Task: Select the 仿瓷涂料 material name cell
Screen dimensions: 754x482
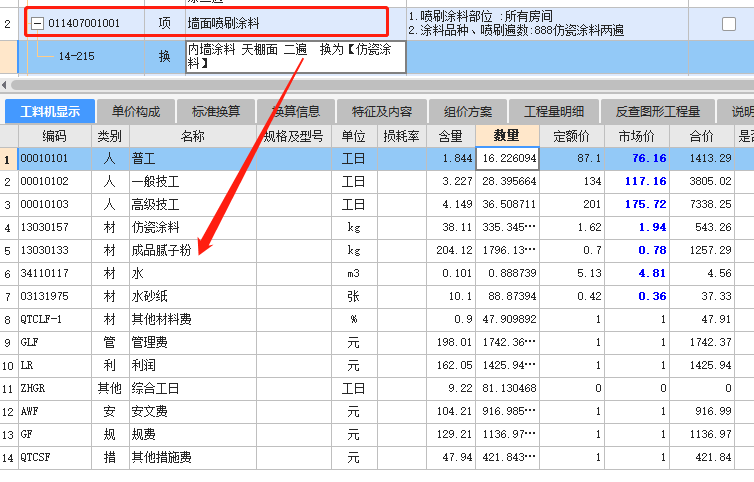Action: point(192,228)
